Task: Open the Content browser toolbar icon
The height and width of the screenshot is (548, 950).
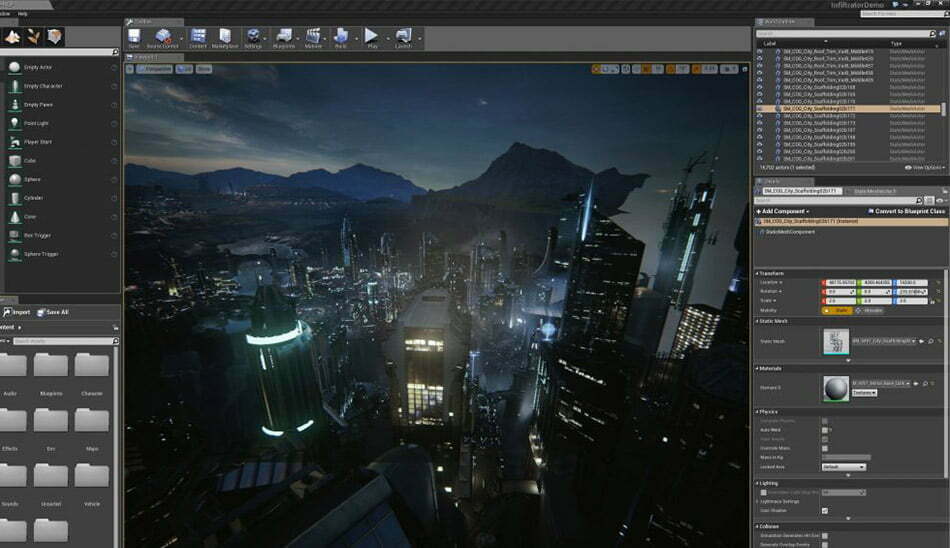Action: (198, 36)
